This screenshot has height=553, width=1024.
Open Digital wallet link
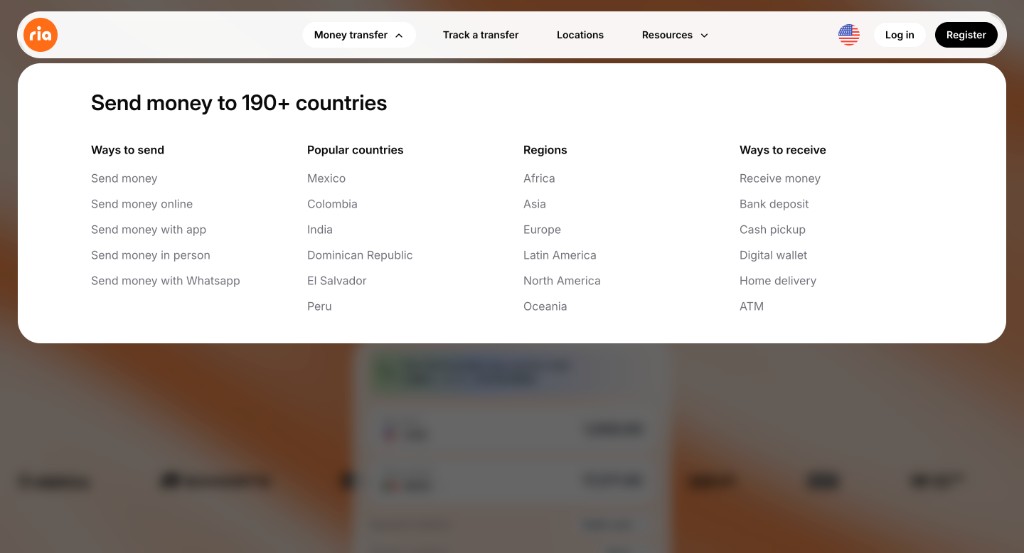coord(773,255)
